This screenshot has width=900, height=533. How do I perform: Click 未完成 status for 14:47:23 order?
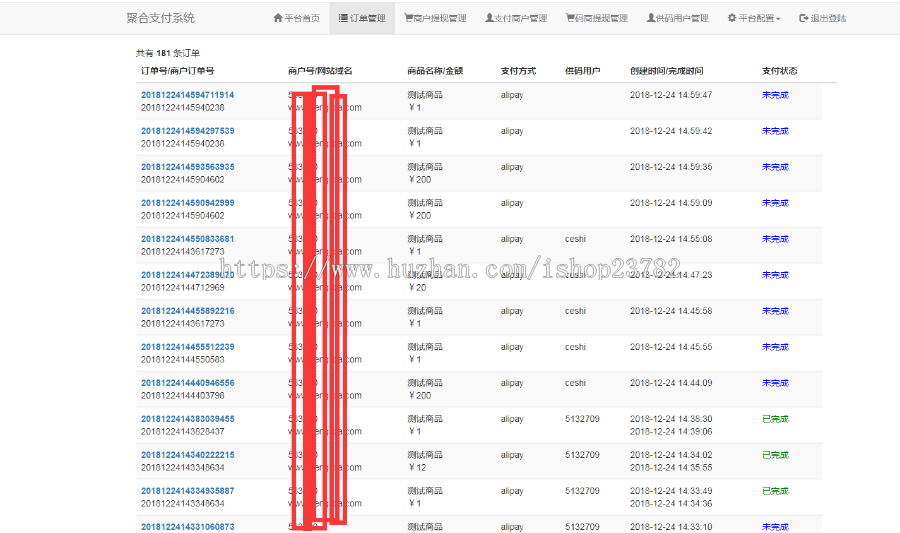point(775,275)
